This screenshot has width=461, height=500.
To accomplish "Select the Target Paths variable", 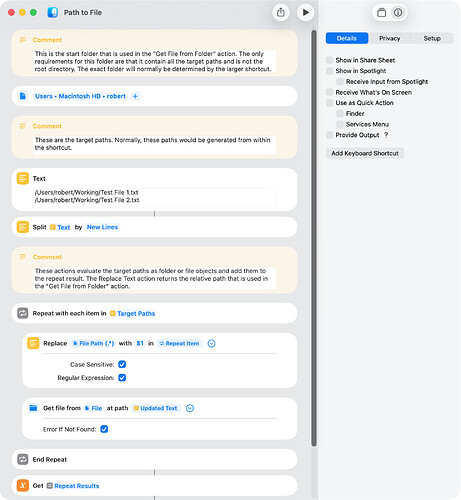I will pos(132,313).
